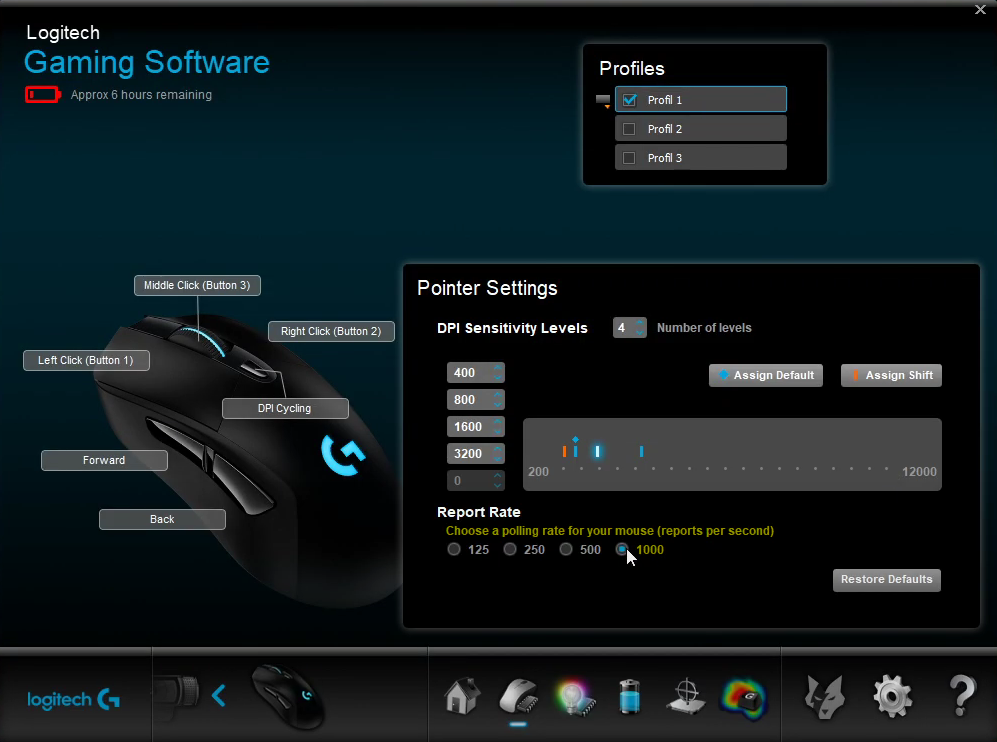
Task: Select the 1000 report rate
Action: tap(622, 549)
